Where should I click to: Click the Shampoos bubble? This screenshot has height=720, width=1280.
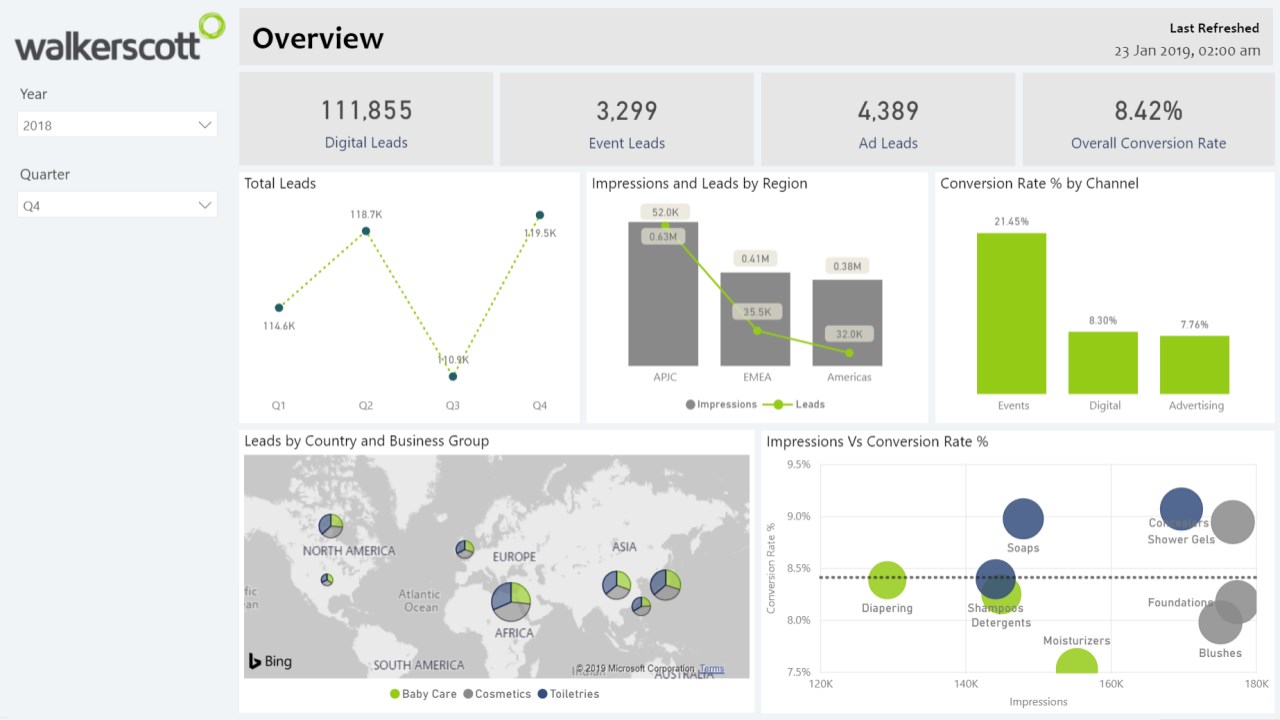click(994, 579)
